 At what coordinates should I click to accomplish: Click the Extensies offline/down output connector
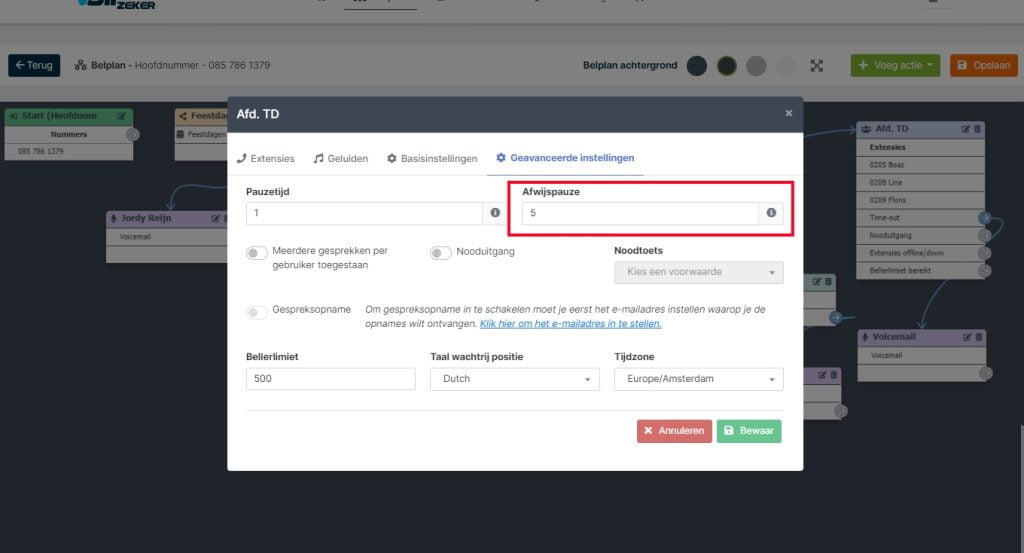tap(984, 253)
